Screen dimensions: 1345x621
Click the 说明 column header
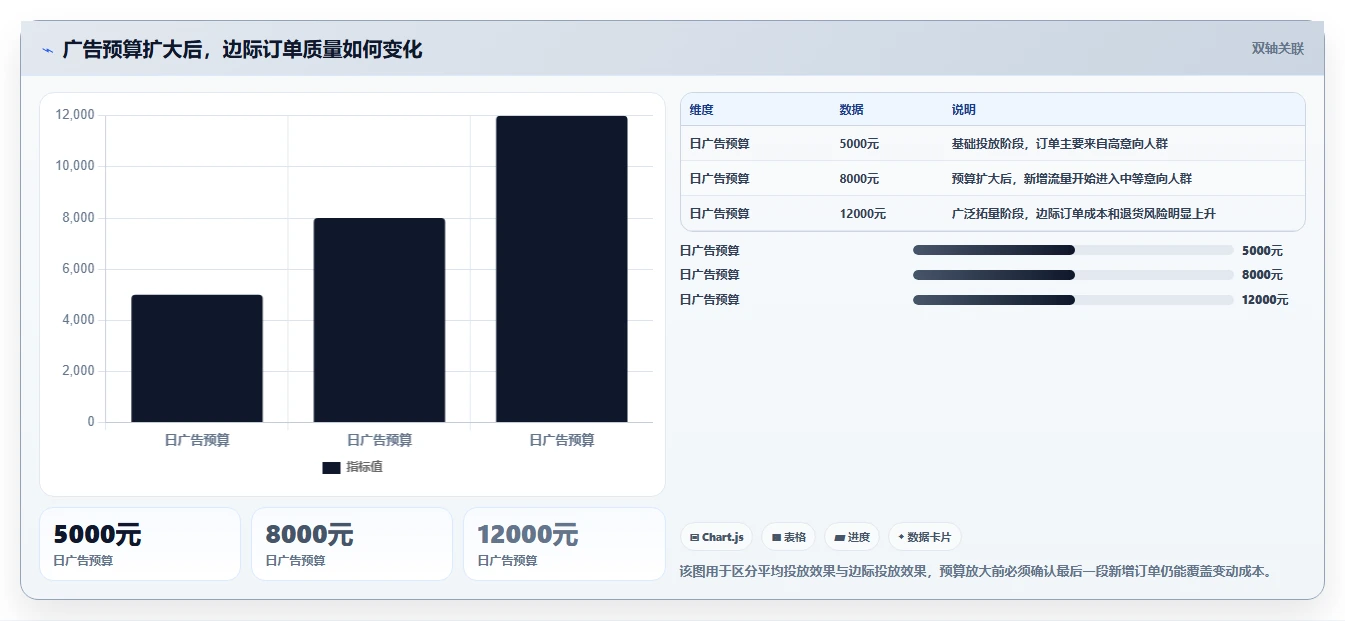tap(964, 110)
